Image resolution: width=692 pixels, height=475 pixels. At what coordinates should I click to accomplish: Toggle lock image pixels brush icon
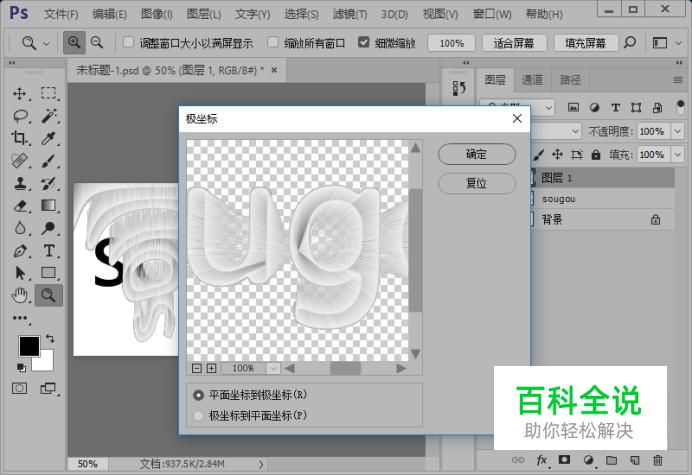click(x=539, y=155)
